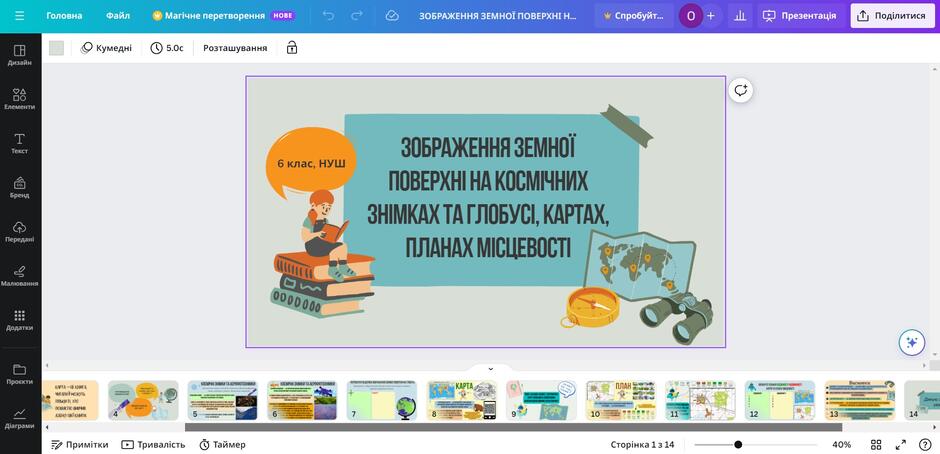Redo the last action
The image size is (940, 454).
(x=357, y=16)
